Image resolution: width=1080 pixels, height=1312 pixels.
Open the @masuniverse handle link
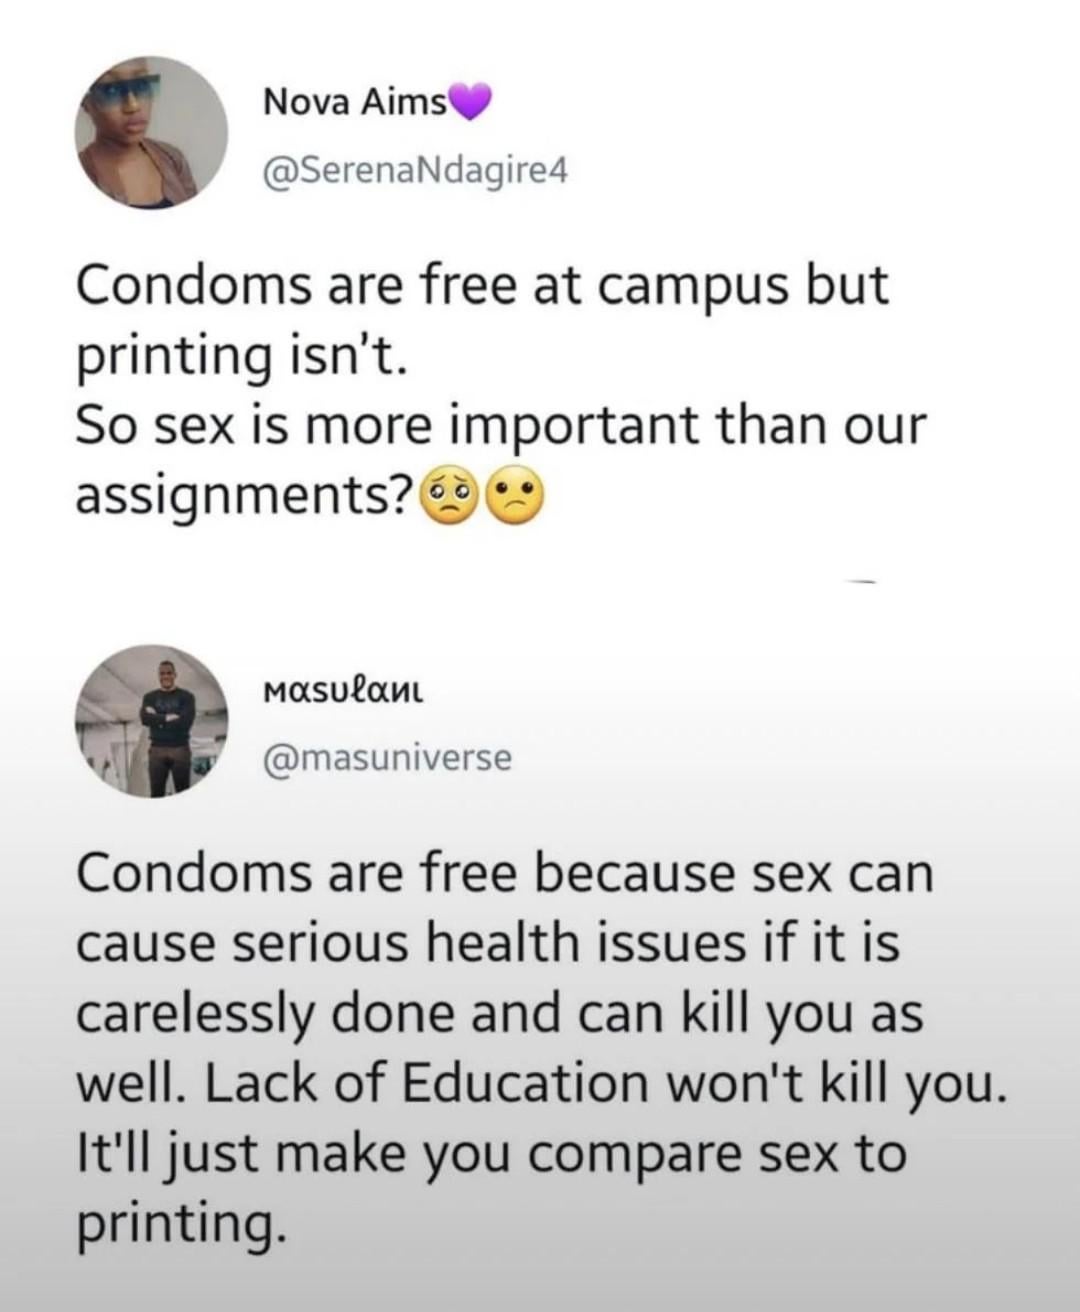pyautogui.click(x=386, y=758)
